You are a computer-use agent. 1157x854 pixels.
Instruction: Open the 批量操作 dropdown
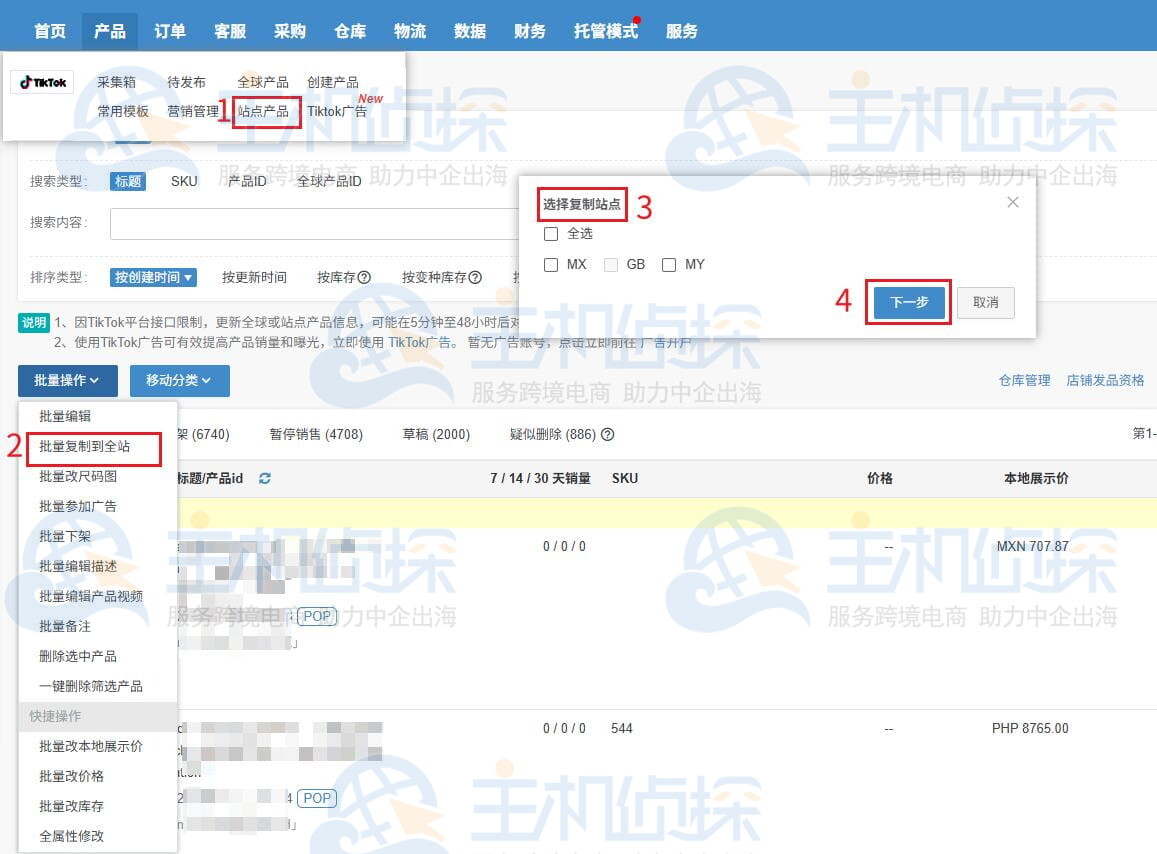[x=67, y=380]
